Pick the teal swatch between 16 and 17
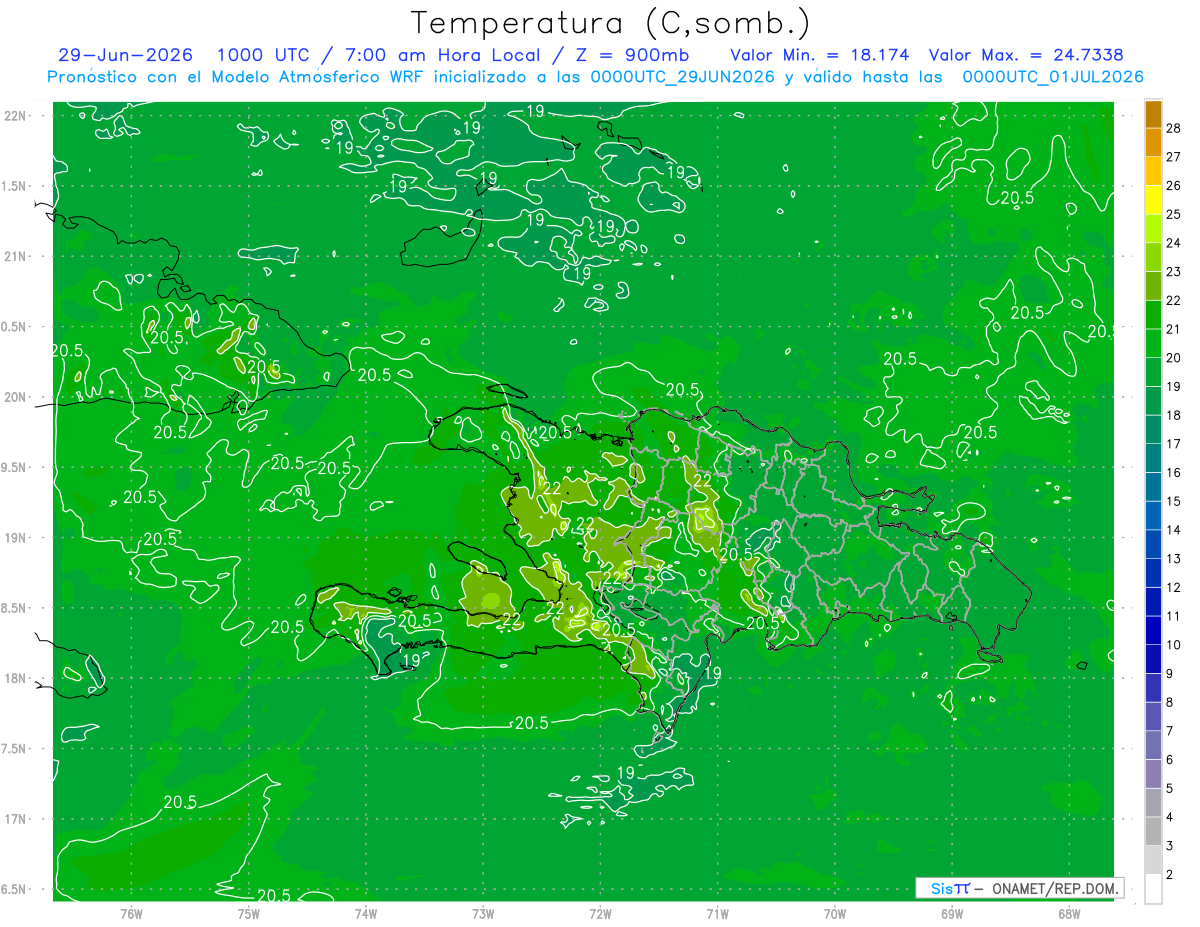Viewport: 1200px width, 927px height. [1153, 458]
